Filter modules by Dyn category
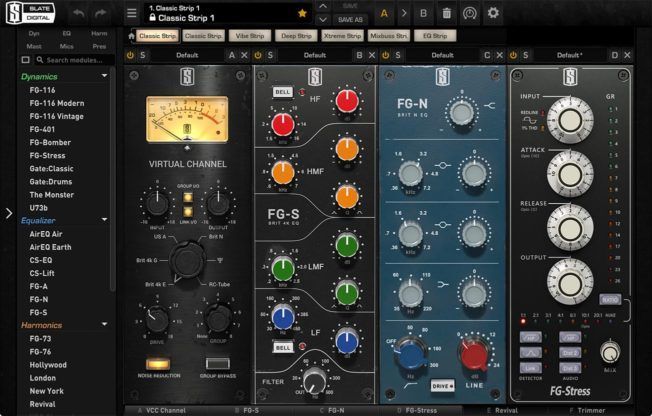This screenshot has width=652, height=416. (x=34, y=33)
